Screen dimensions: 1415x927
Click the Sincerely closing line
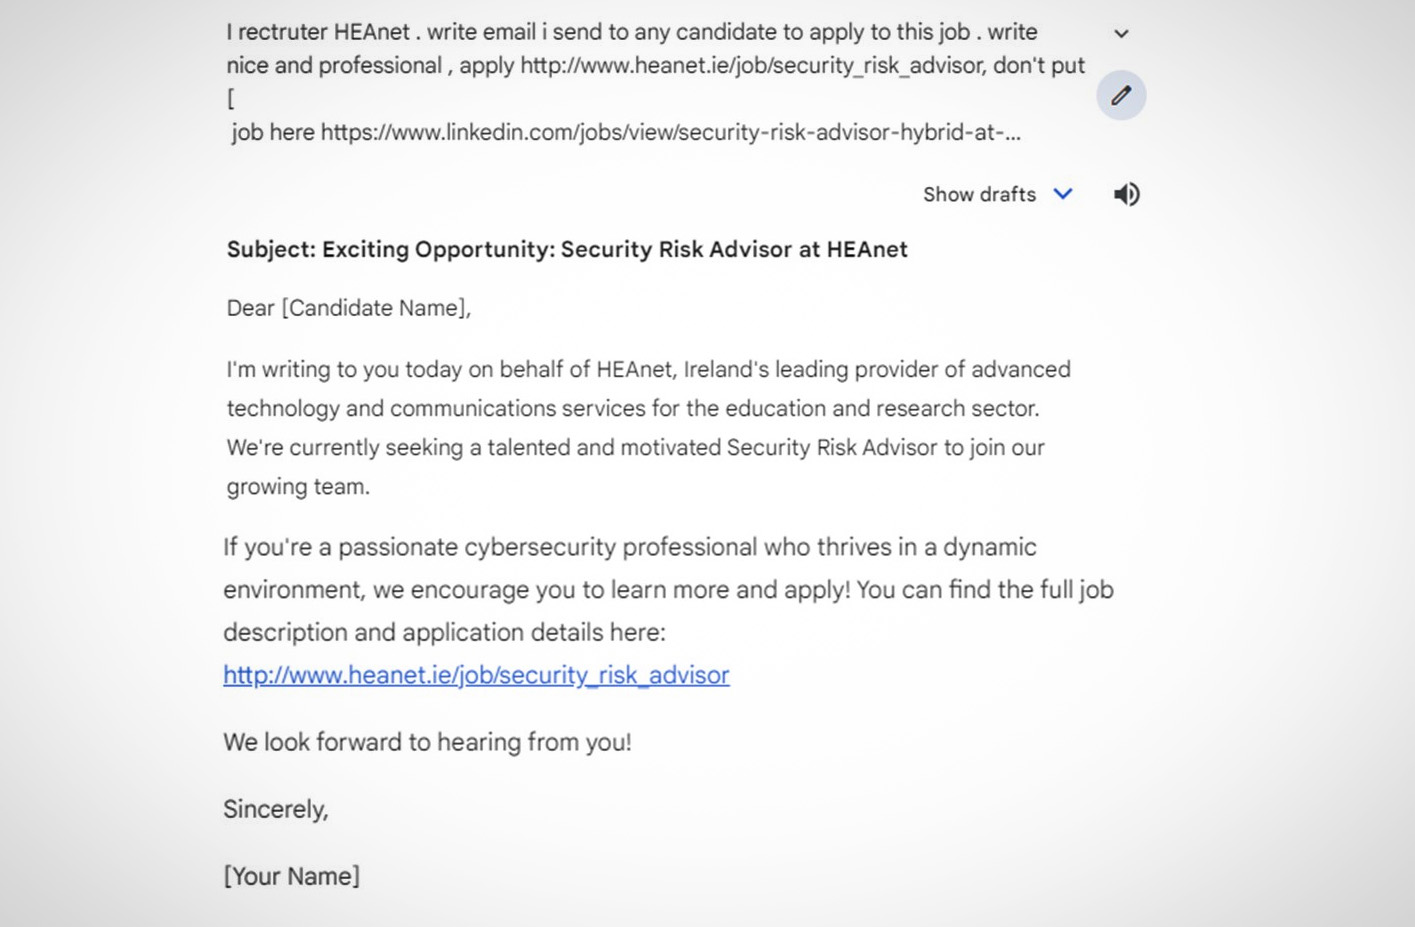coord(276,809)
